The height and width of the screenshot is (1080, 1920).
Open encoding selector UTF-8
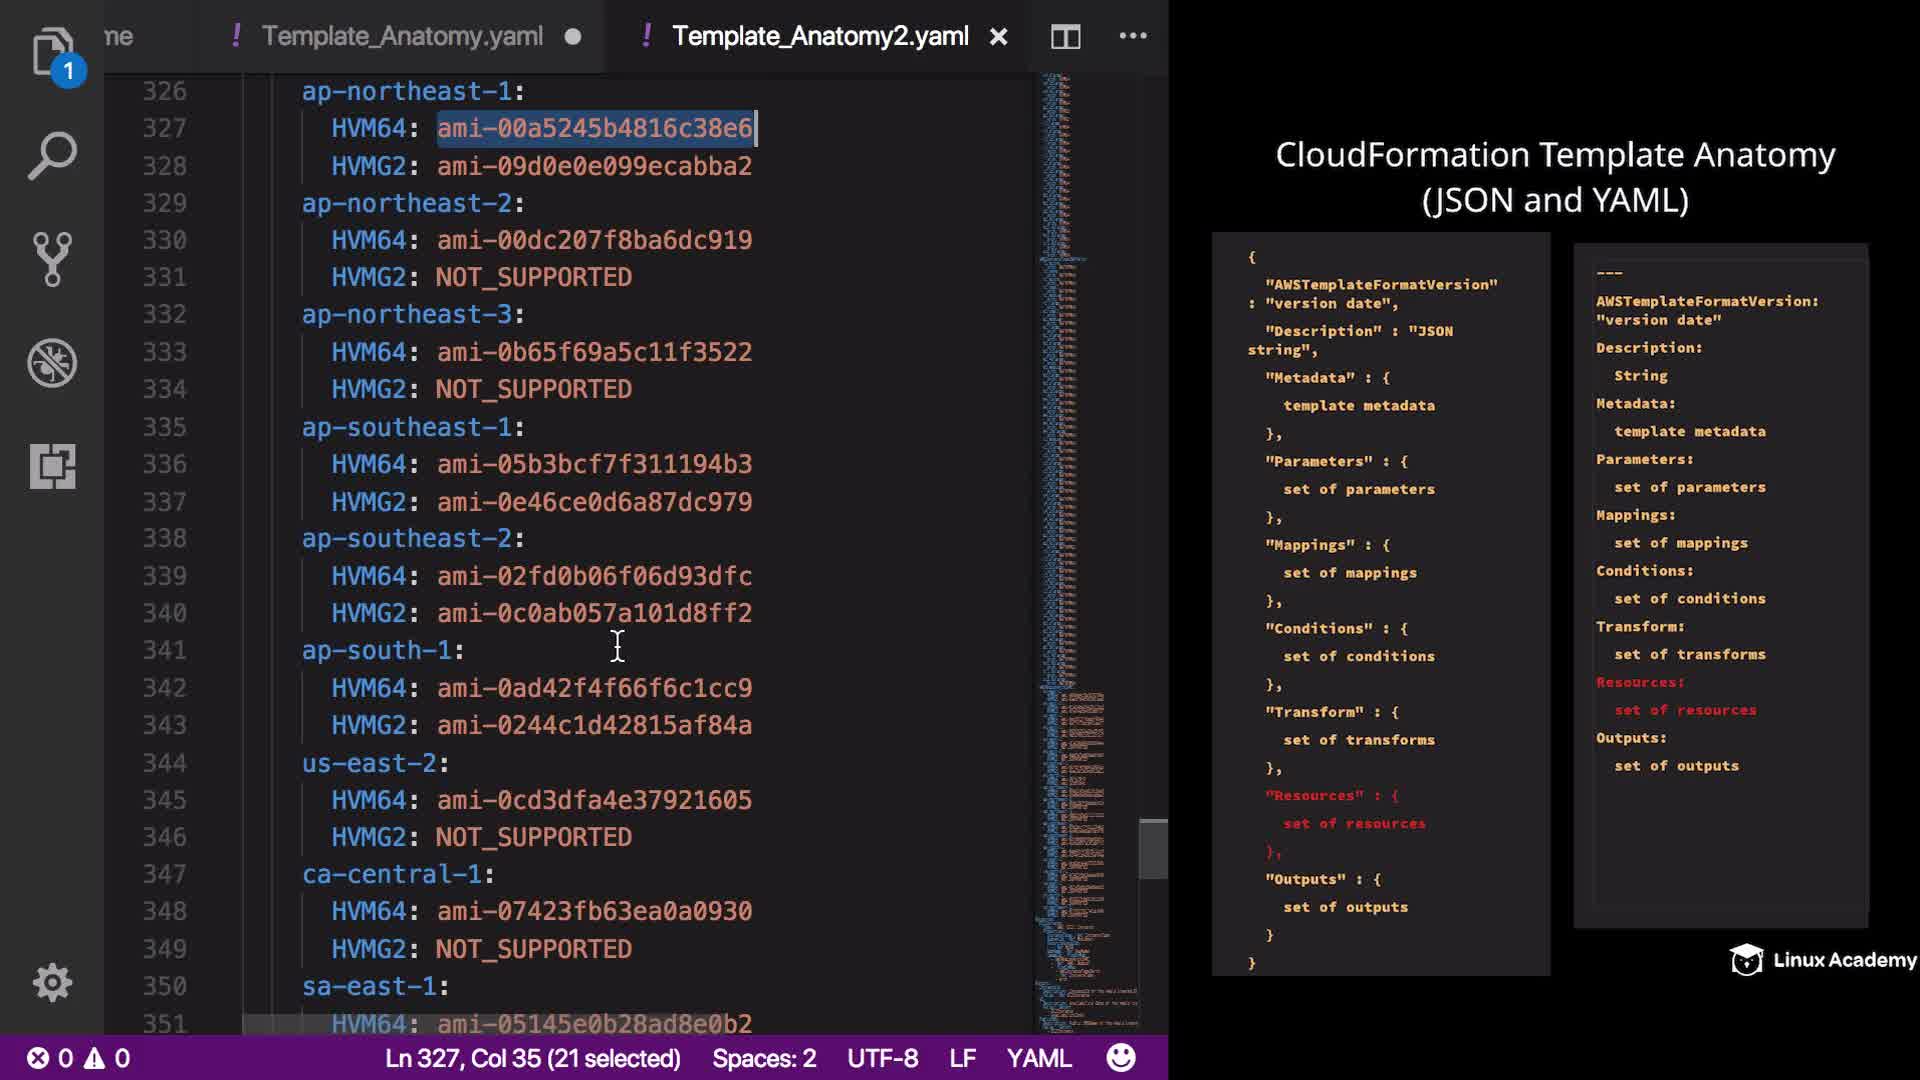[x=882, y=1058]
